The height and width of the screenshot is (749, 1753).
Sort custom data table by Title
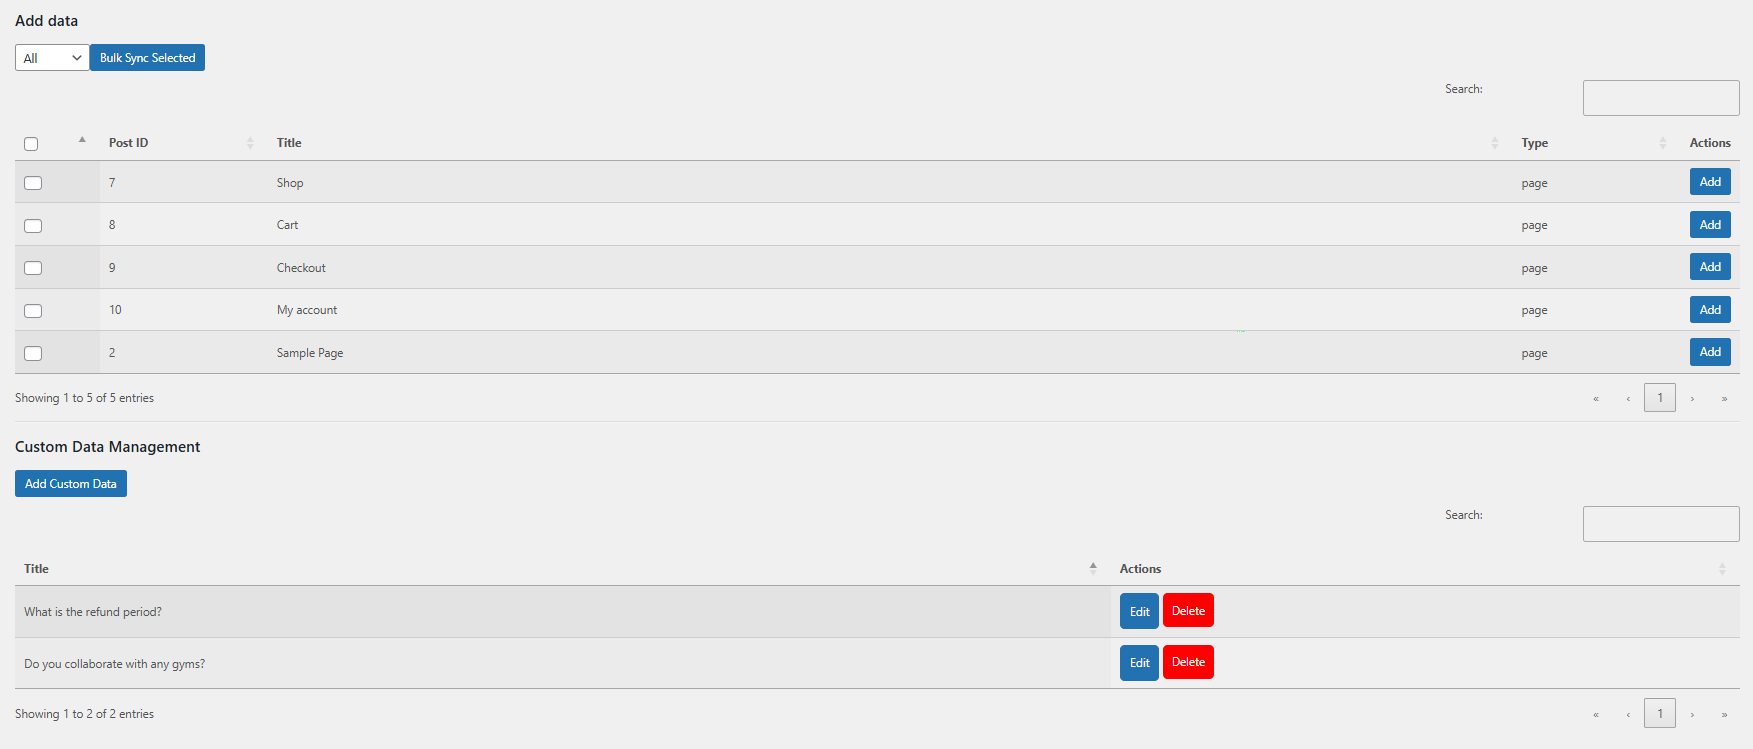point(37,569)
